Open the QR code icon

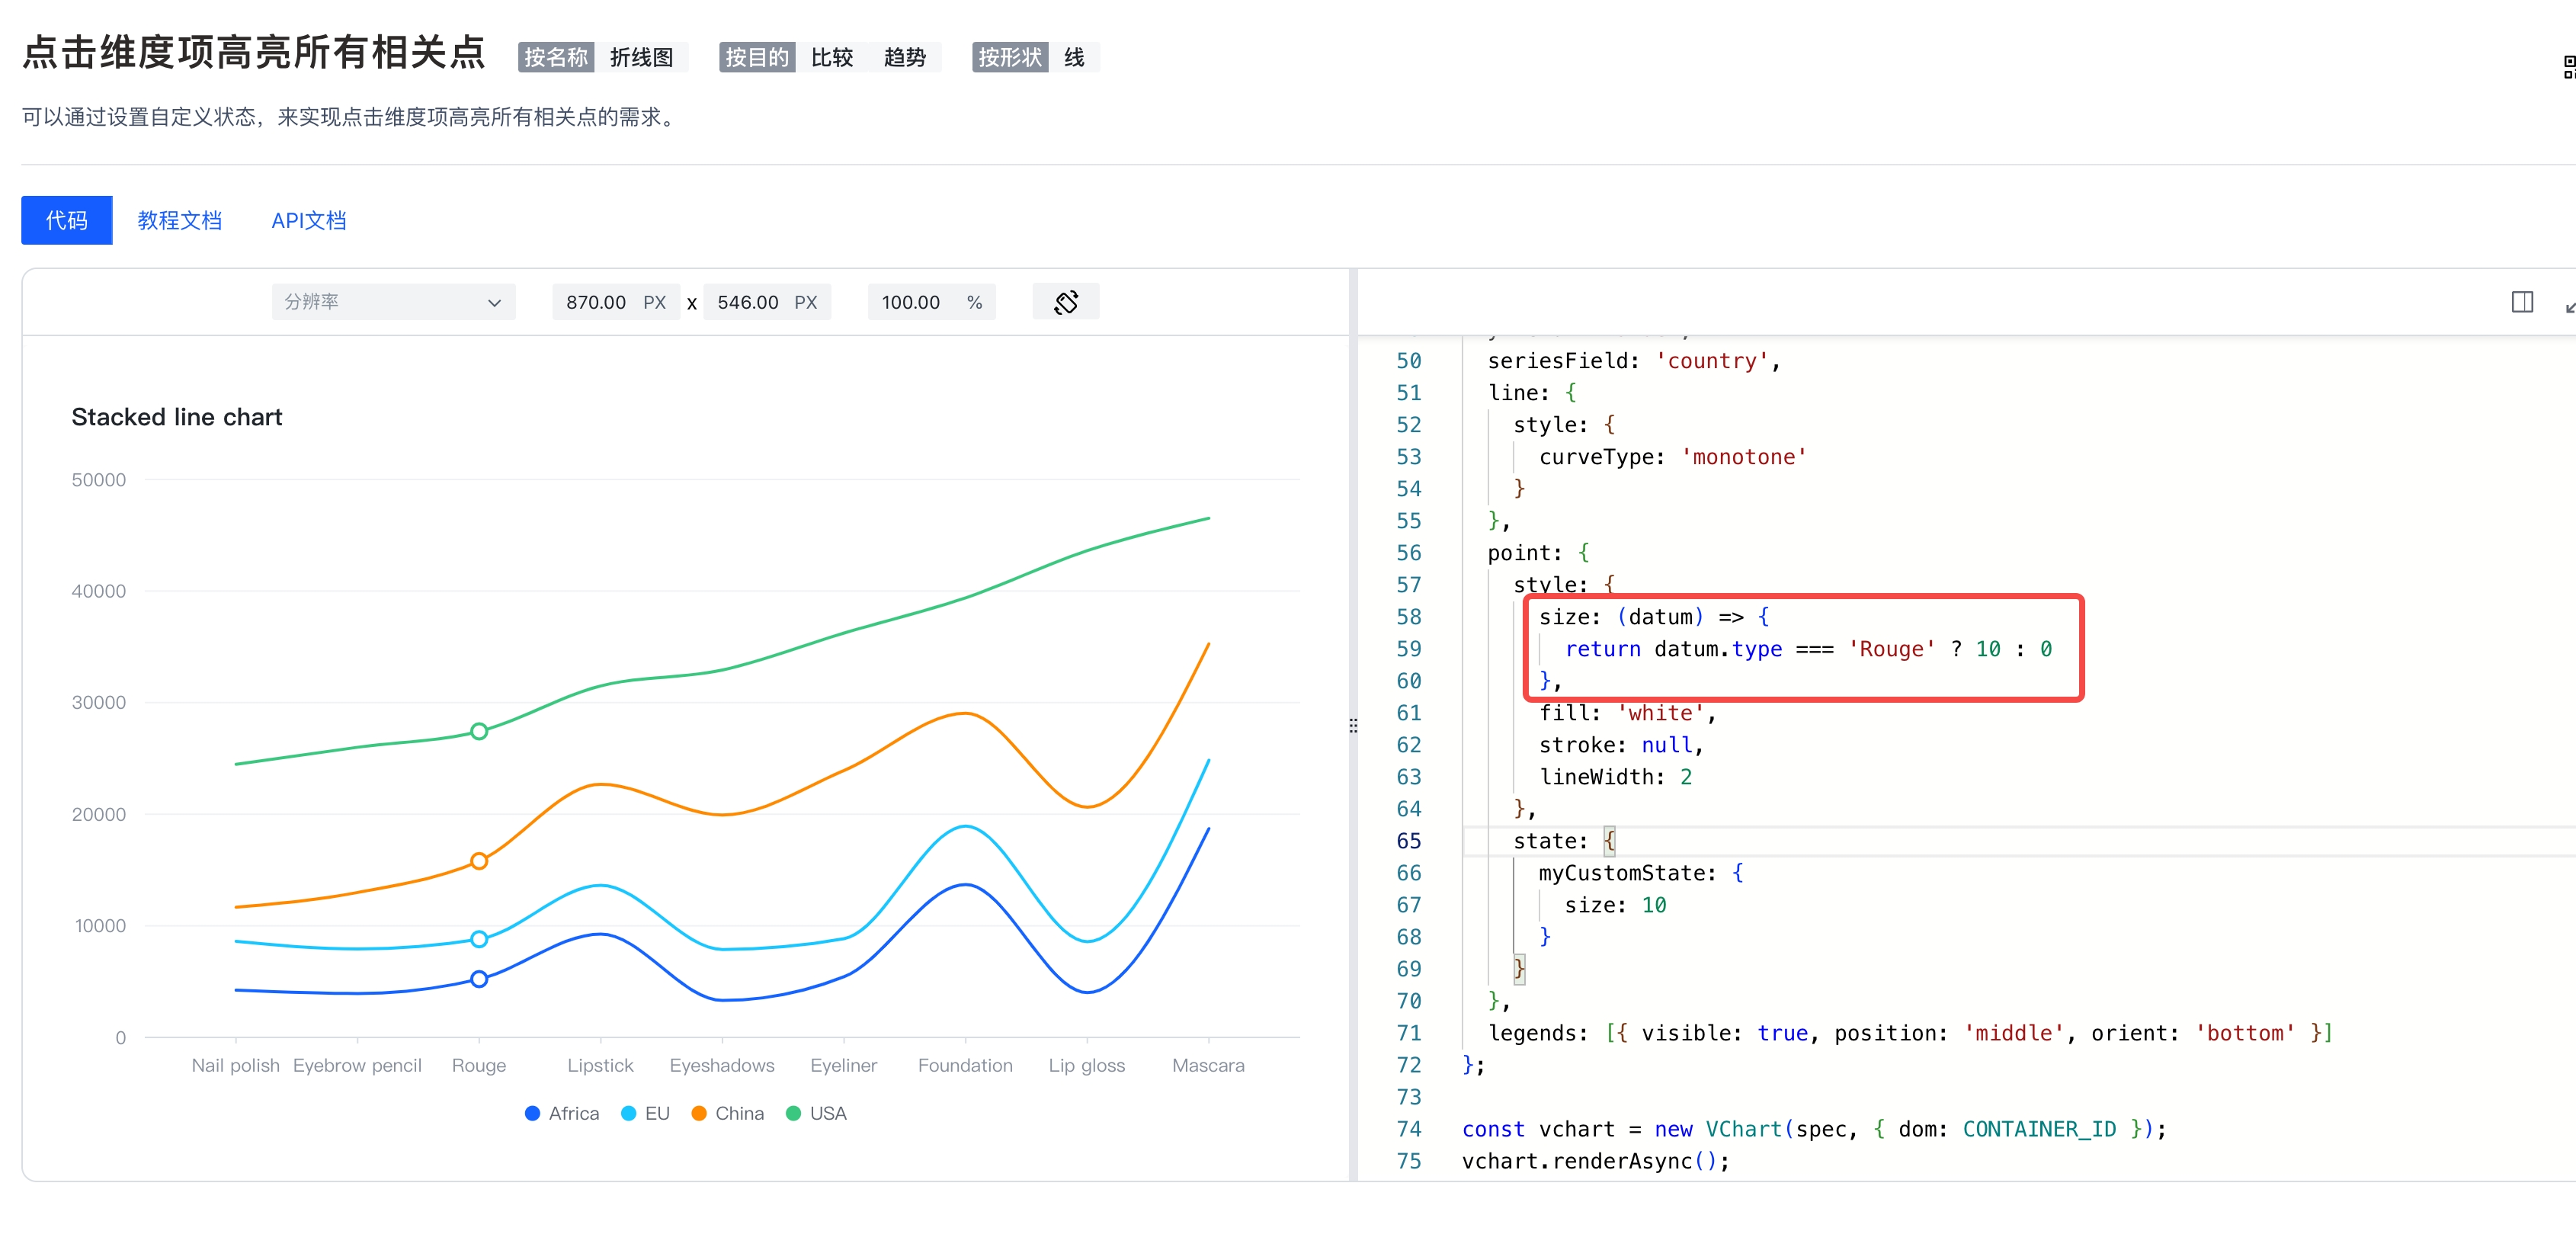(x=2568, y=67)
